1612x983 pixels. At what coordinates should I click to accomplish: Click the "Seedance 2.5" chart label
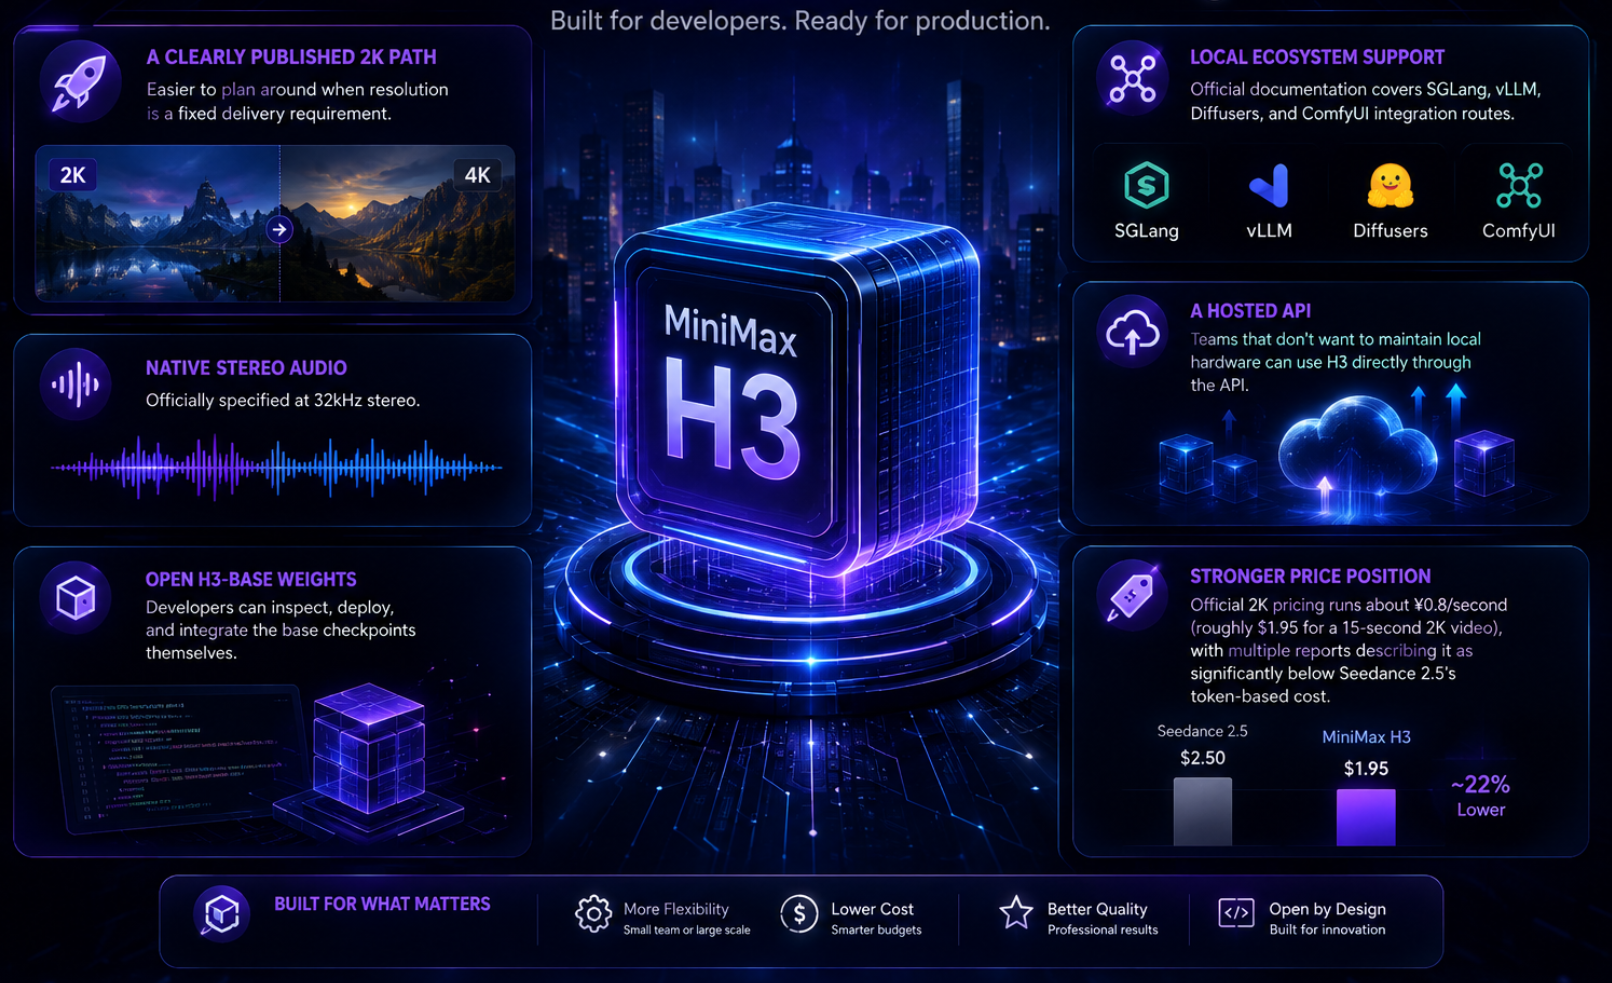[1202, 731]
